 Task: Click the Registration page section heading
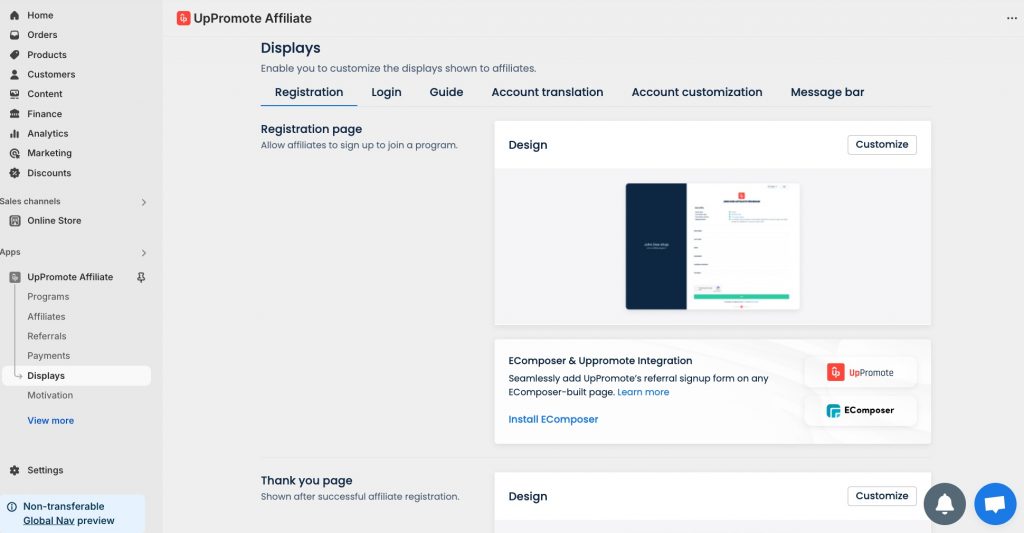pyautogui.click(x=312, y=129)
